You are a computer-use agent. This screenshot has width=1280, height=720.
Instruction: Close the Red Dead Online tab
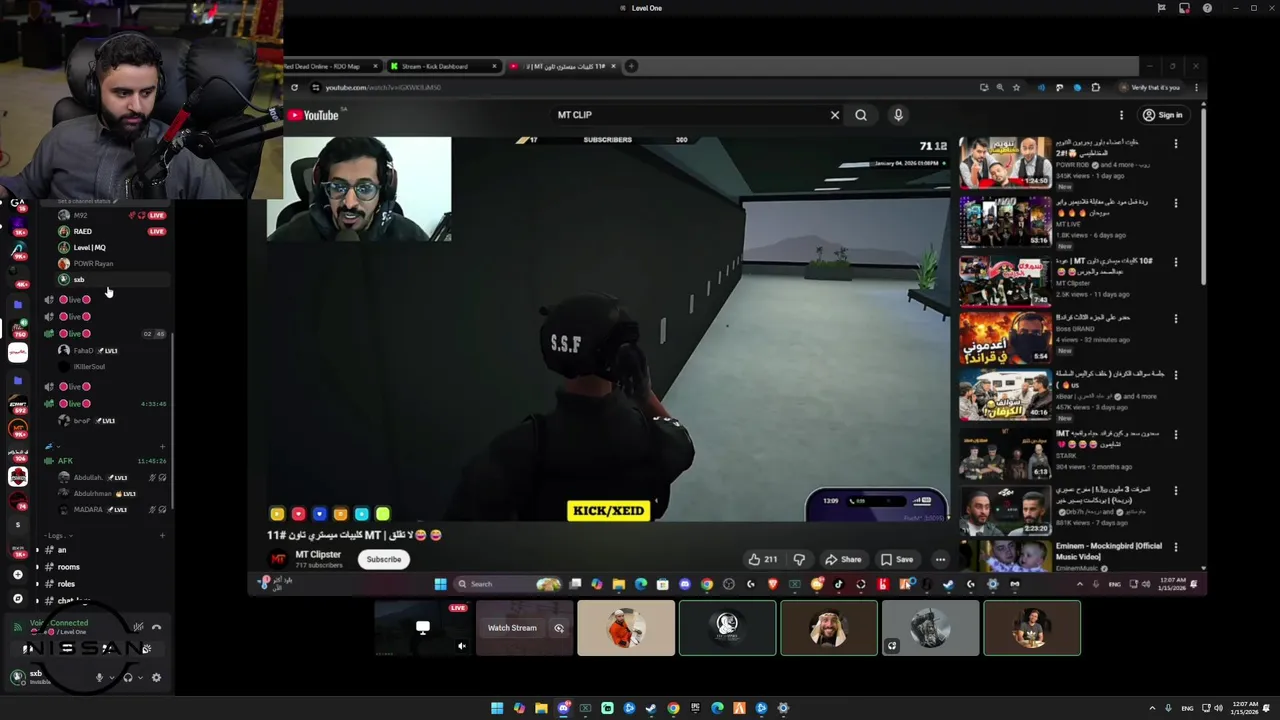(375, 66)
